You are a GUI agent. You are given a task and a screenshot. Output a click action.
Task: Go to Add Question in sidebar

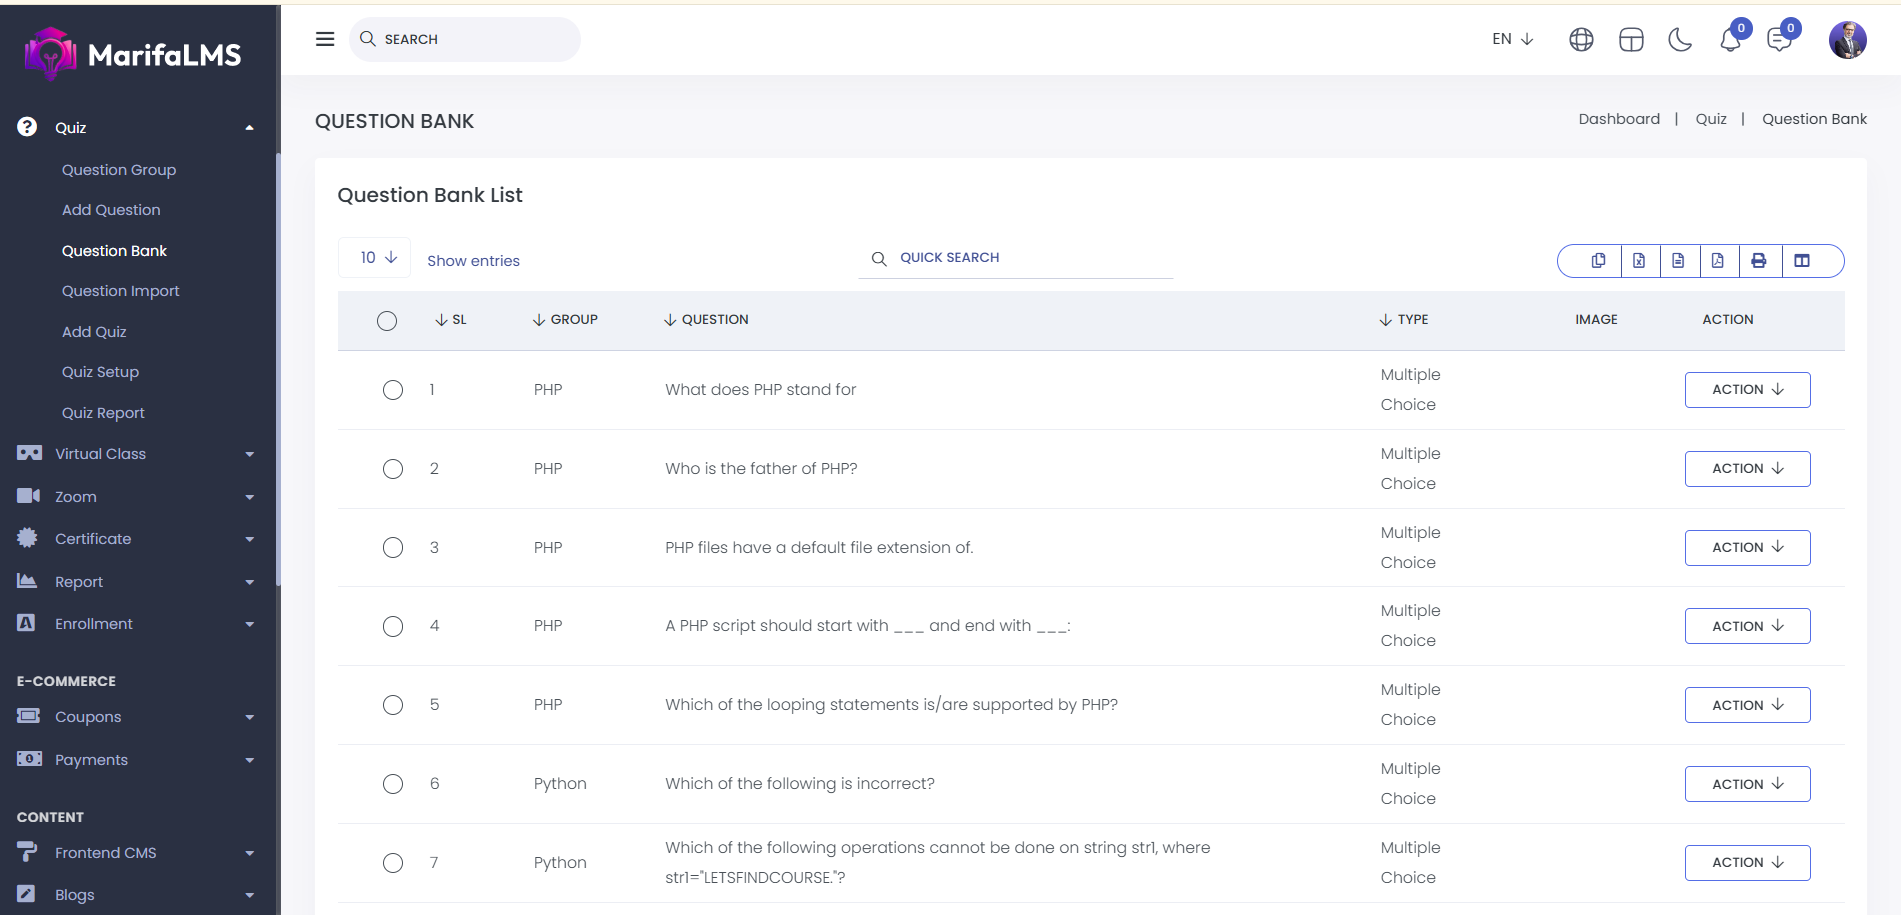pyautogui.click(x=111, y=210)
